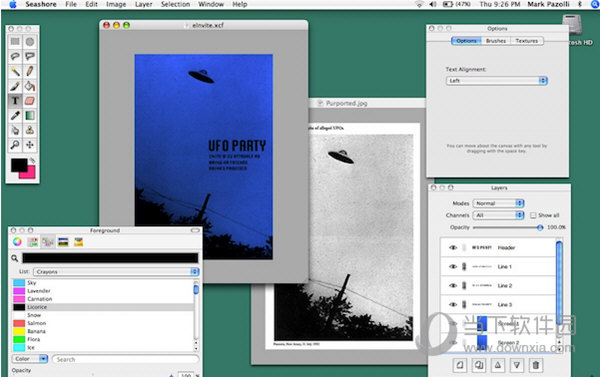Open the color palettes picker mode
The height and width of the screenshot is (377, 600).
[x=48, y=242]
